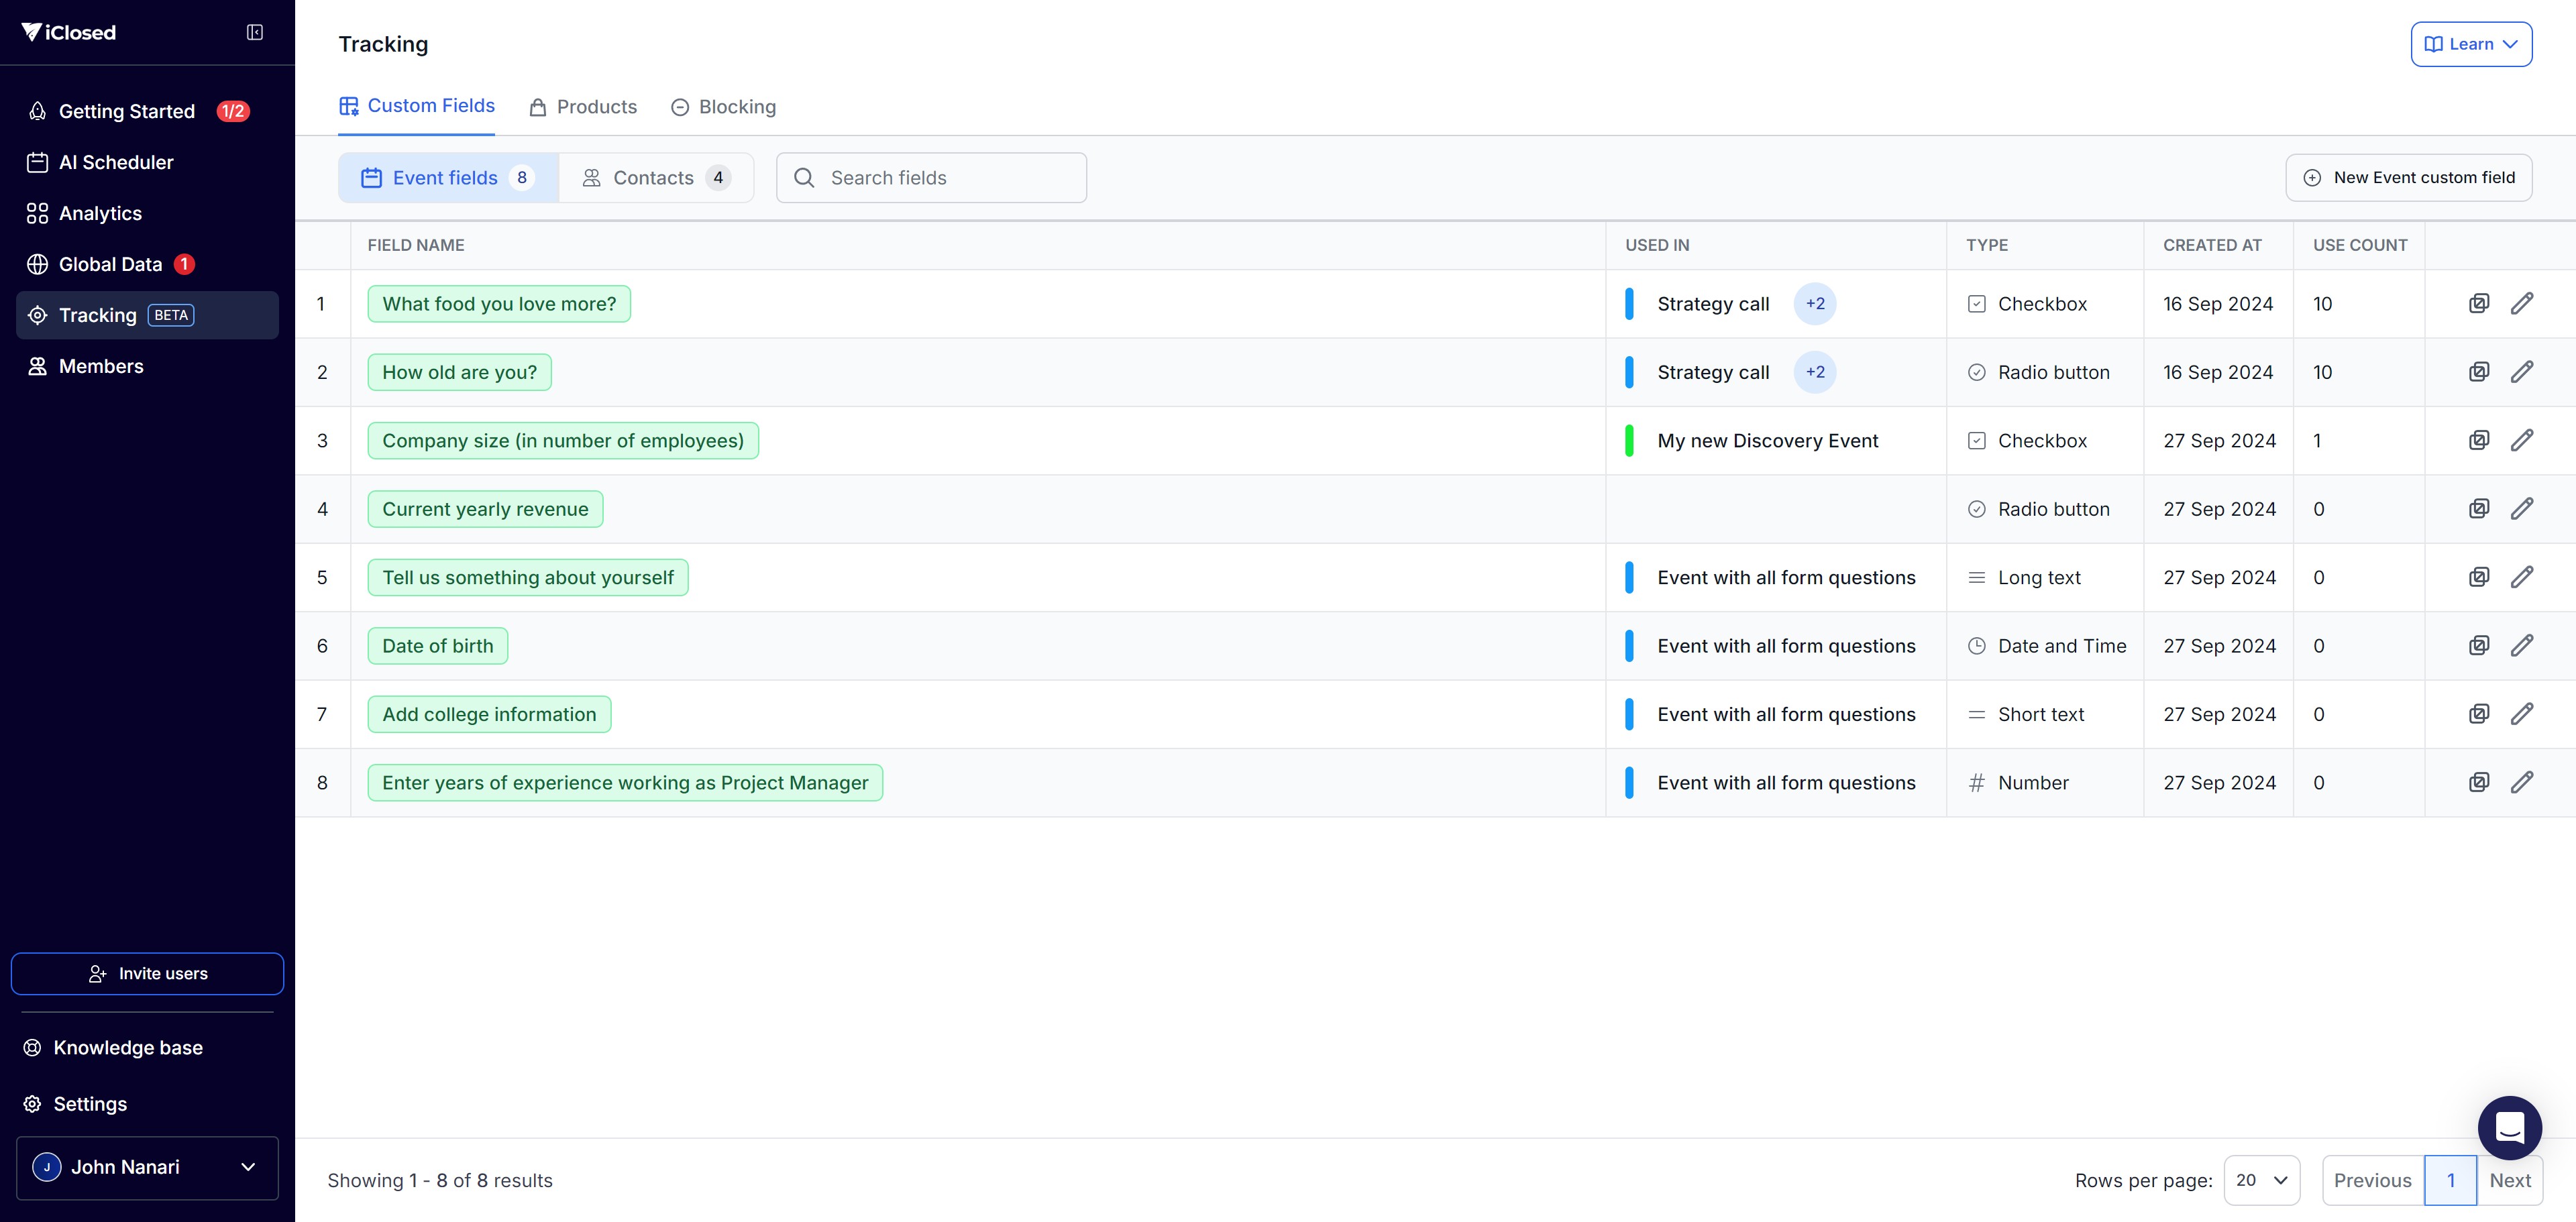The width and height of the screenshot is (2576, 1222).
Task: Click the edit pencil for 'How old are you?'
Action: point(2521,372)
